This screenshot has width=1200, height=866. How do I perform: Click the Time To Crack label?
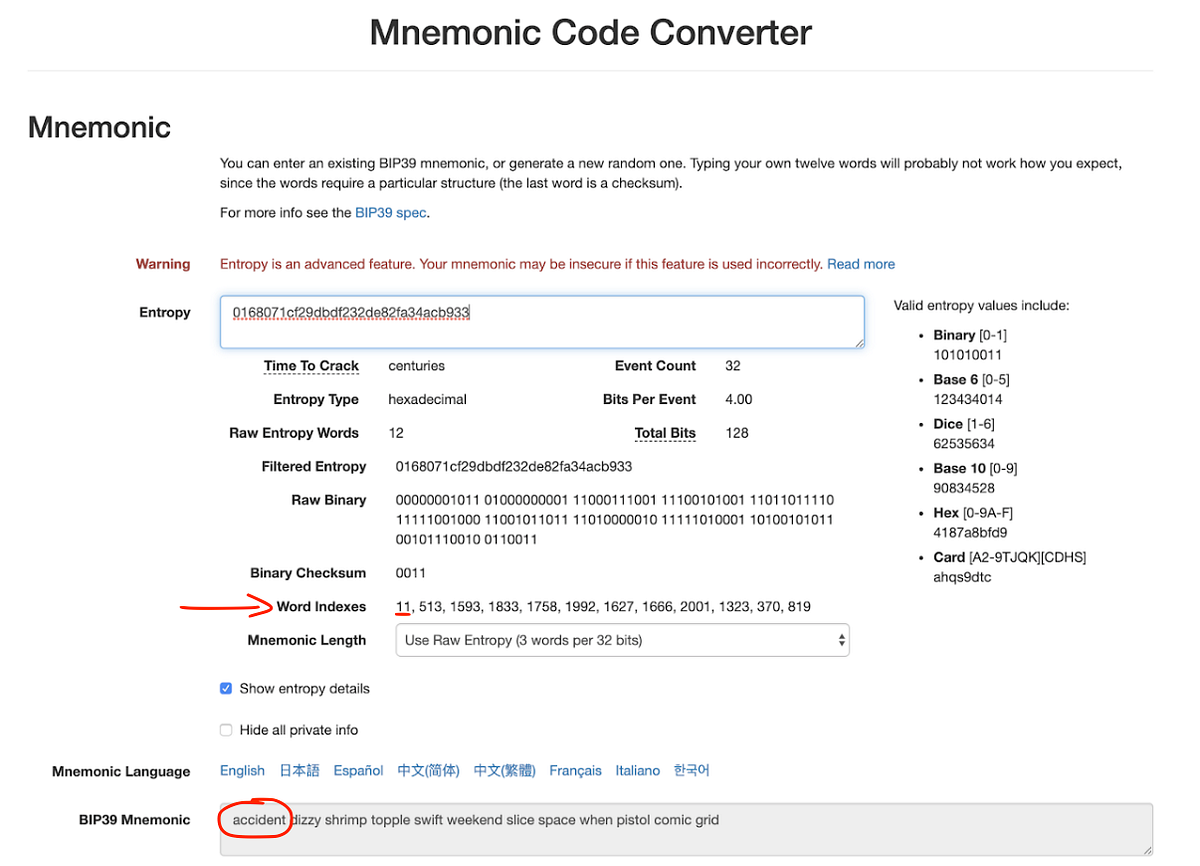tap(311, 366)
